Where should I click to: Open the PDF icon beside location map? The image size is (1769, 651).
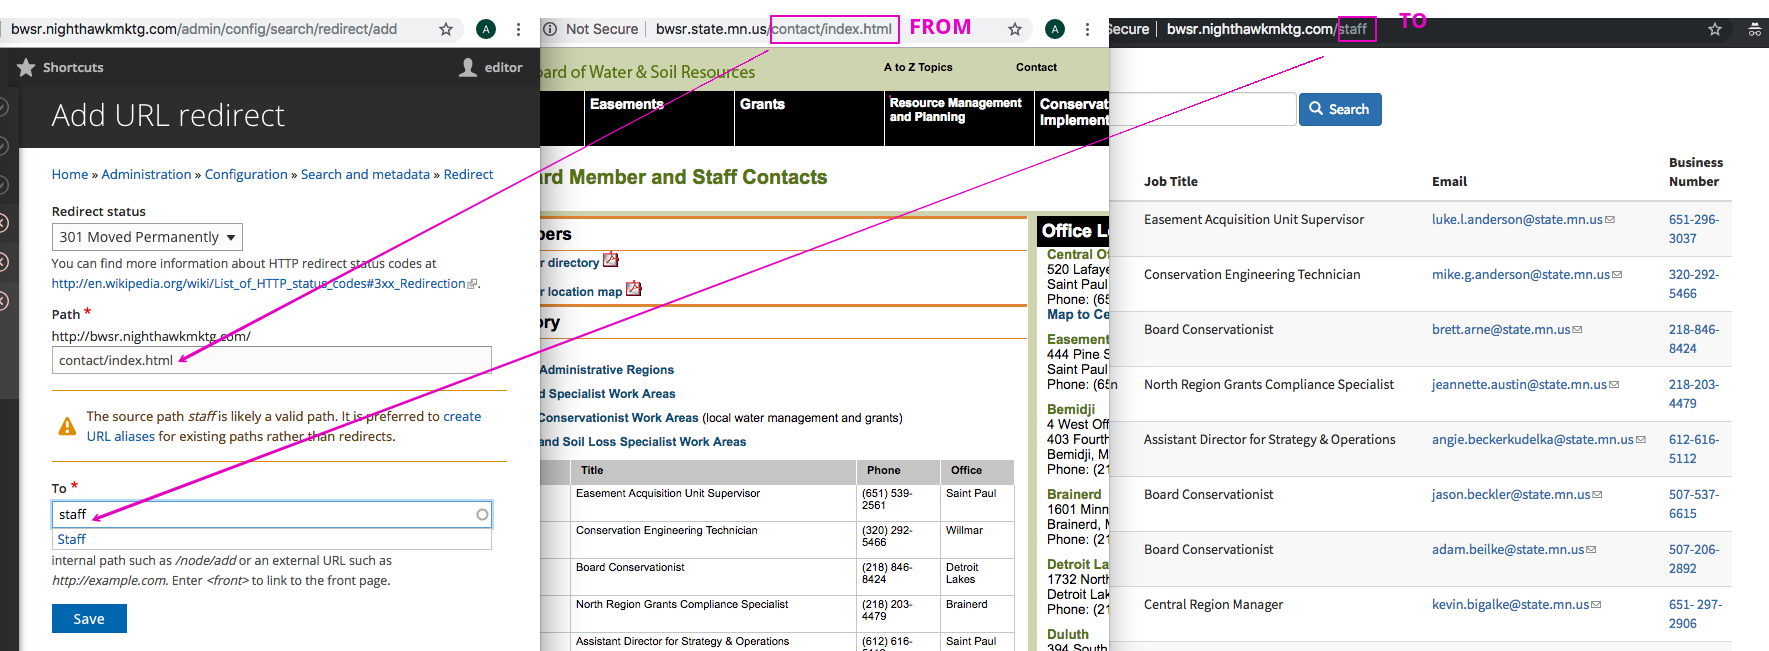[x=634, y=289]
